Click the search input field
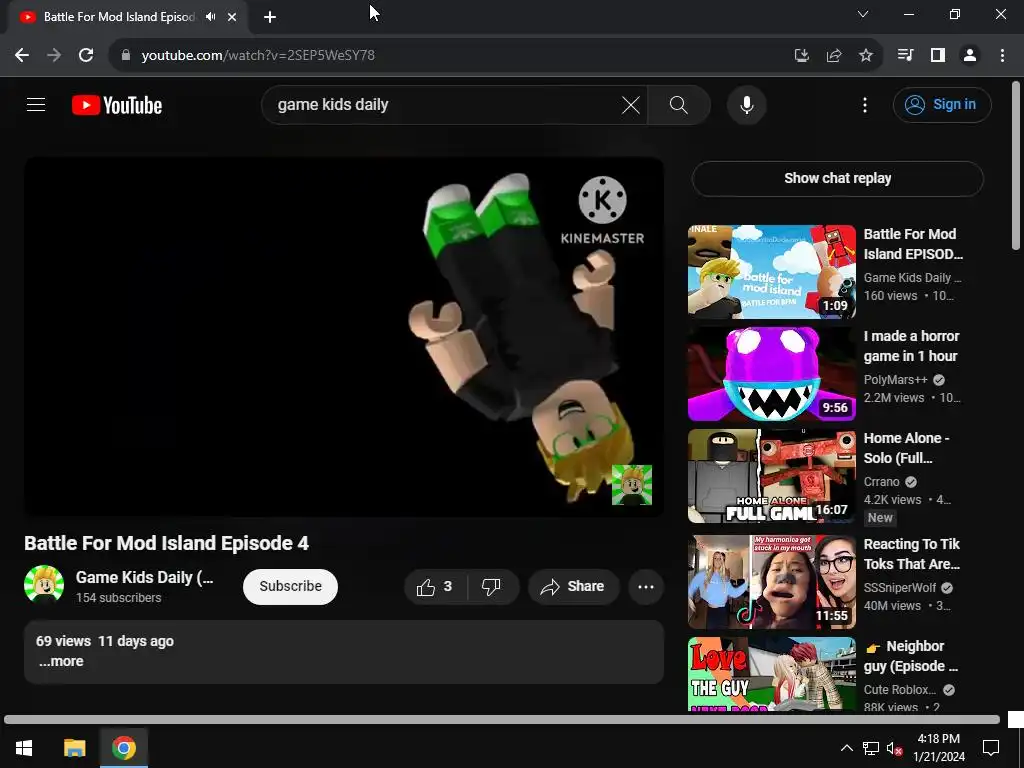 [x=444, y=104]
